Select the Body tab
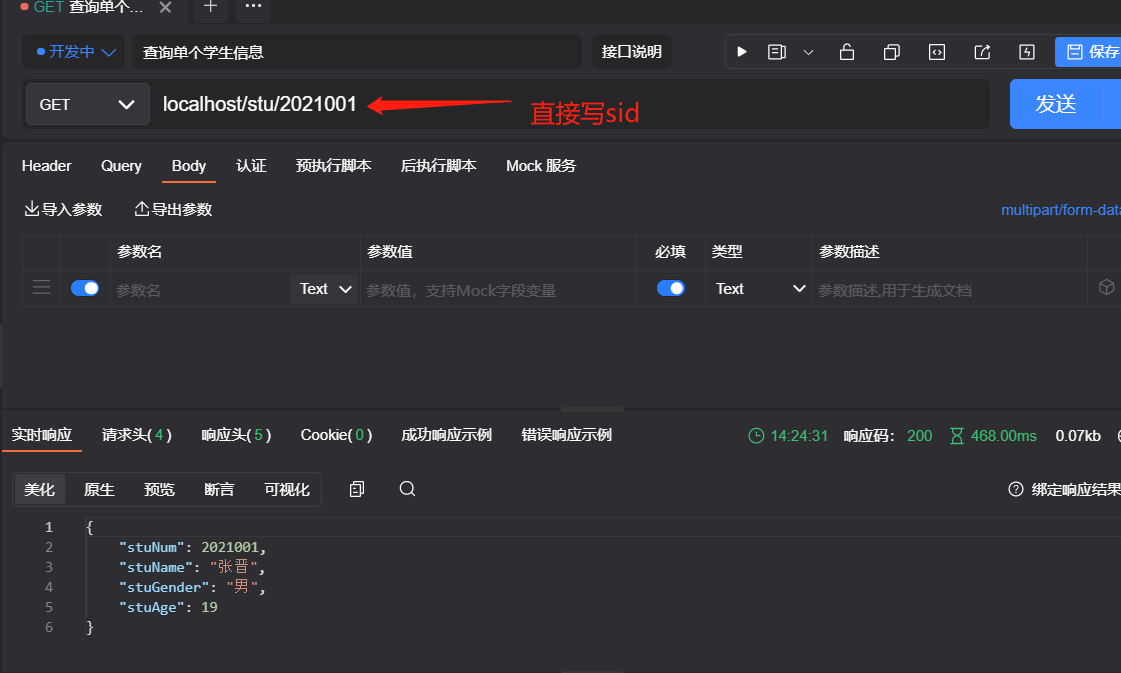 (189, 166)
